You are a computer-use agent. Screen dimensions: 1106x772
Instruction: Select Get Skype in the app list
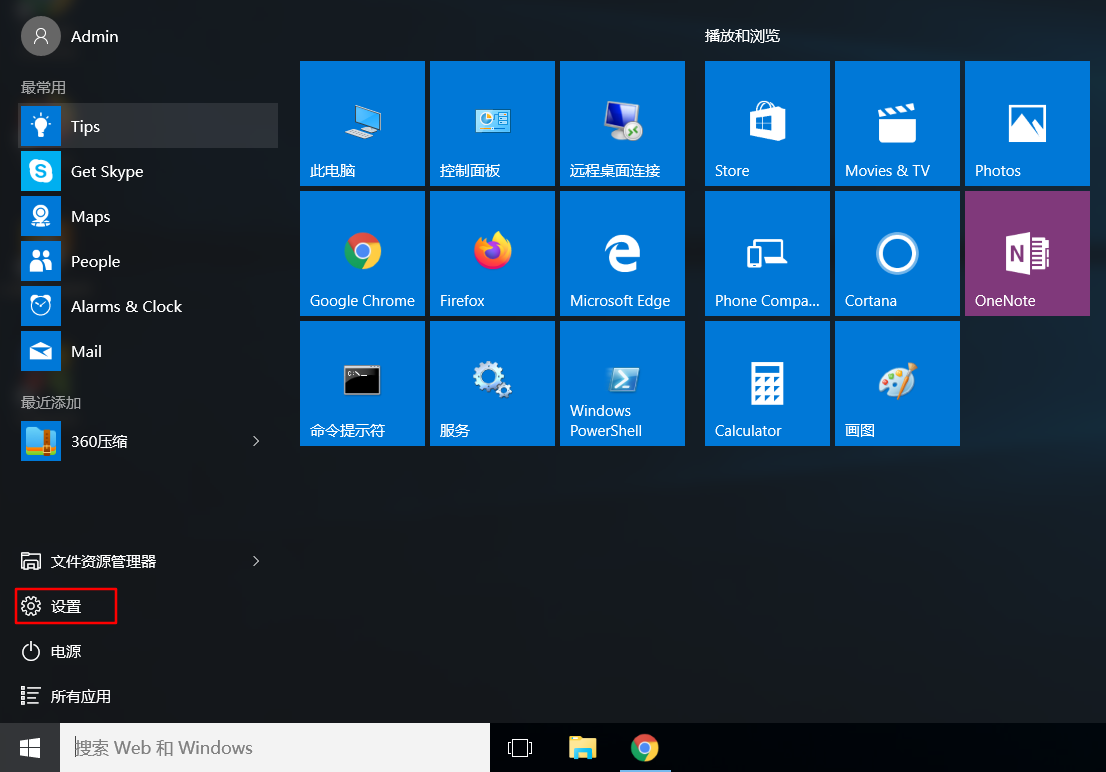click(x=148, y=171)
